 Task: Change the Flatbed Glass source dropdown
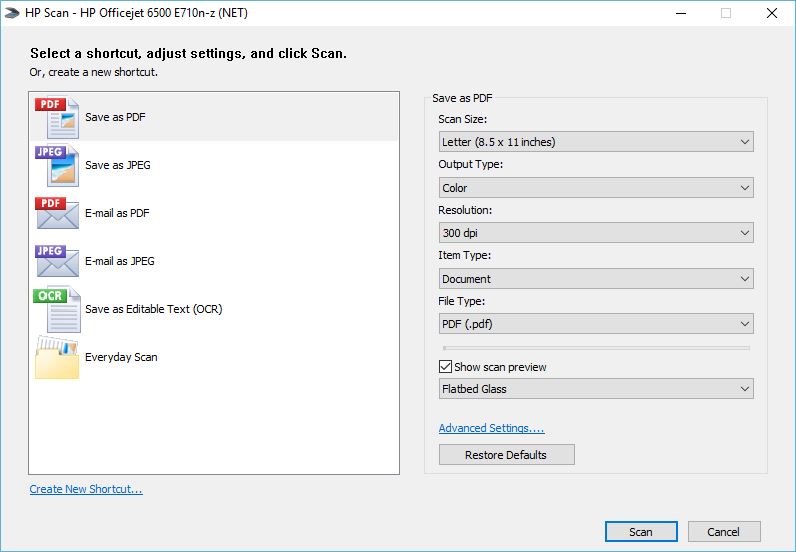coord(596,389)
